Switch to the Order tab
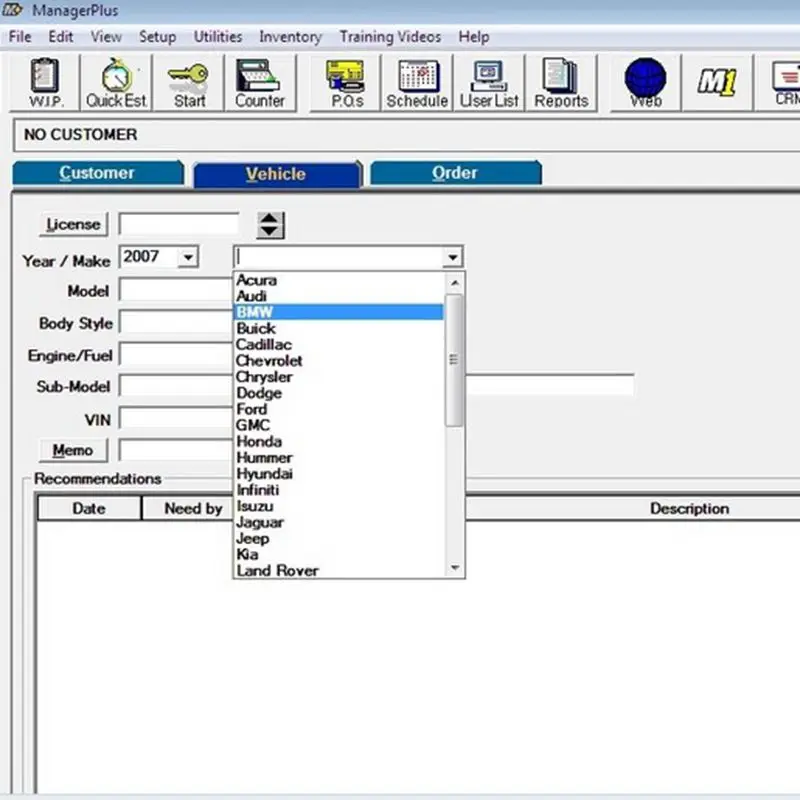Screen dimensions: 800x800 pyautogui.click(x=455, y=173)
